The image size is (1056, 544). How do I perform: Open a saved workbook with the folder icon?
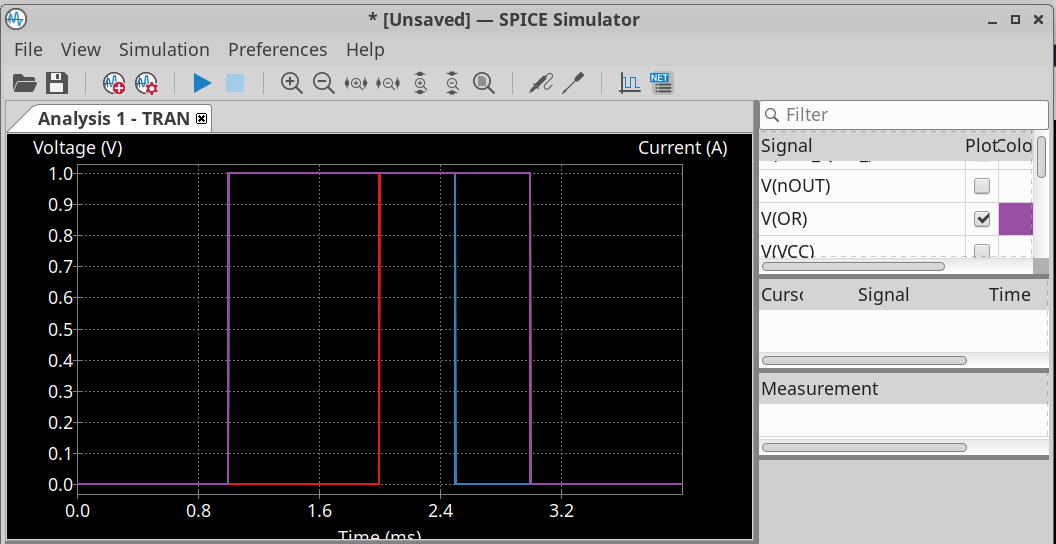(24, 83)
